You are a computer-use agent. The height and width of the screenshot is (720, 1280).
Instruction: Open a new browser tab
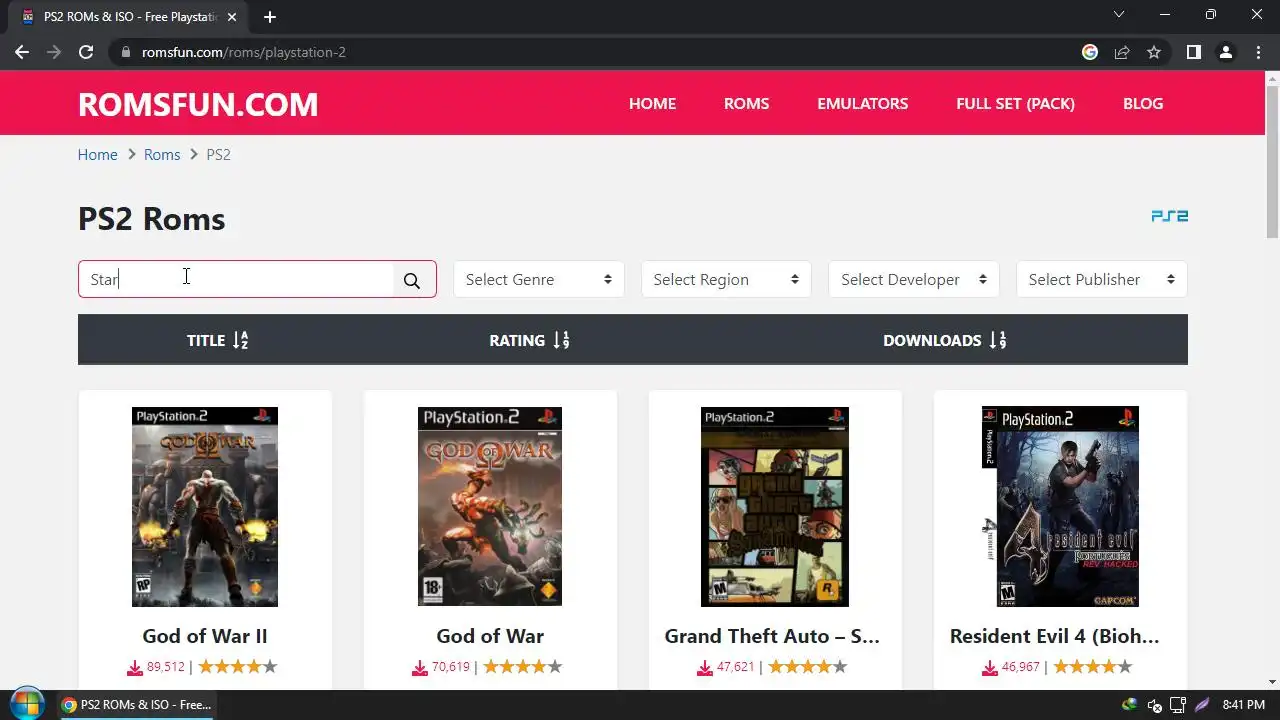270,17
